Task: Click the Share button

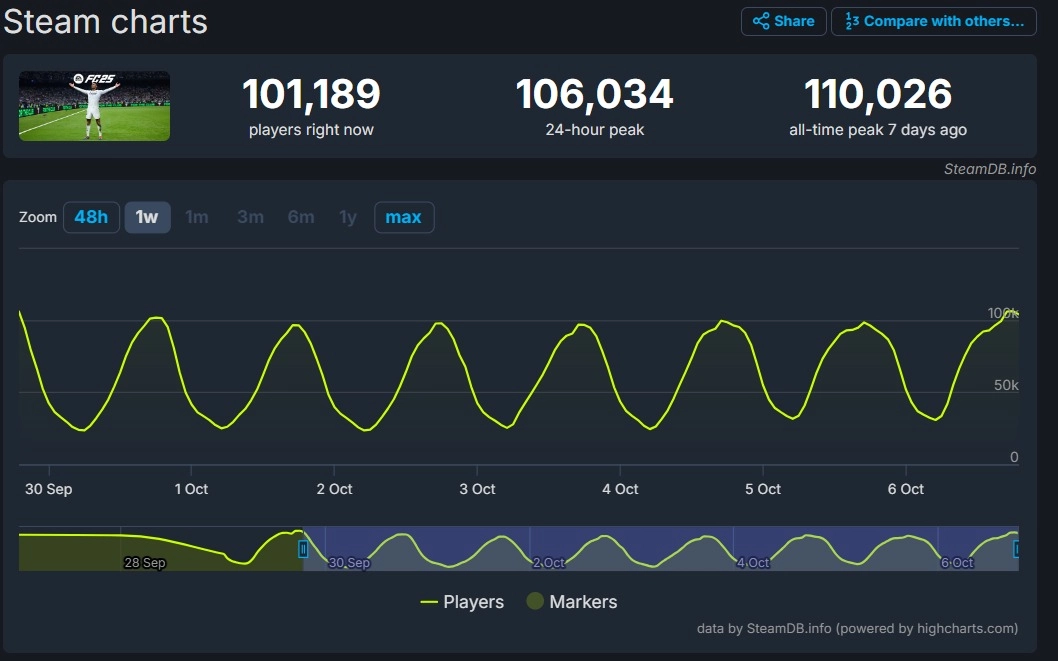Action: click(x=783, y=22)
